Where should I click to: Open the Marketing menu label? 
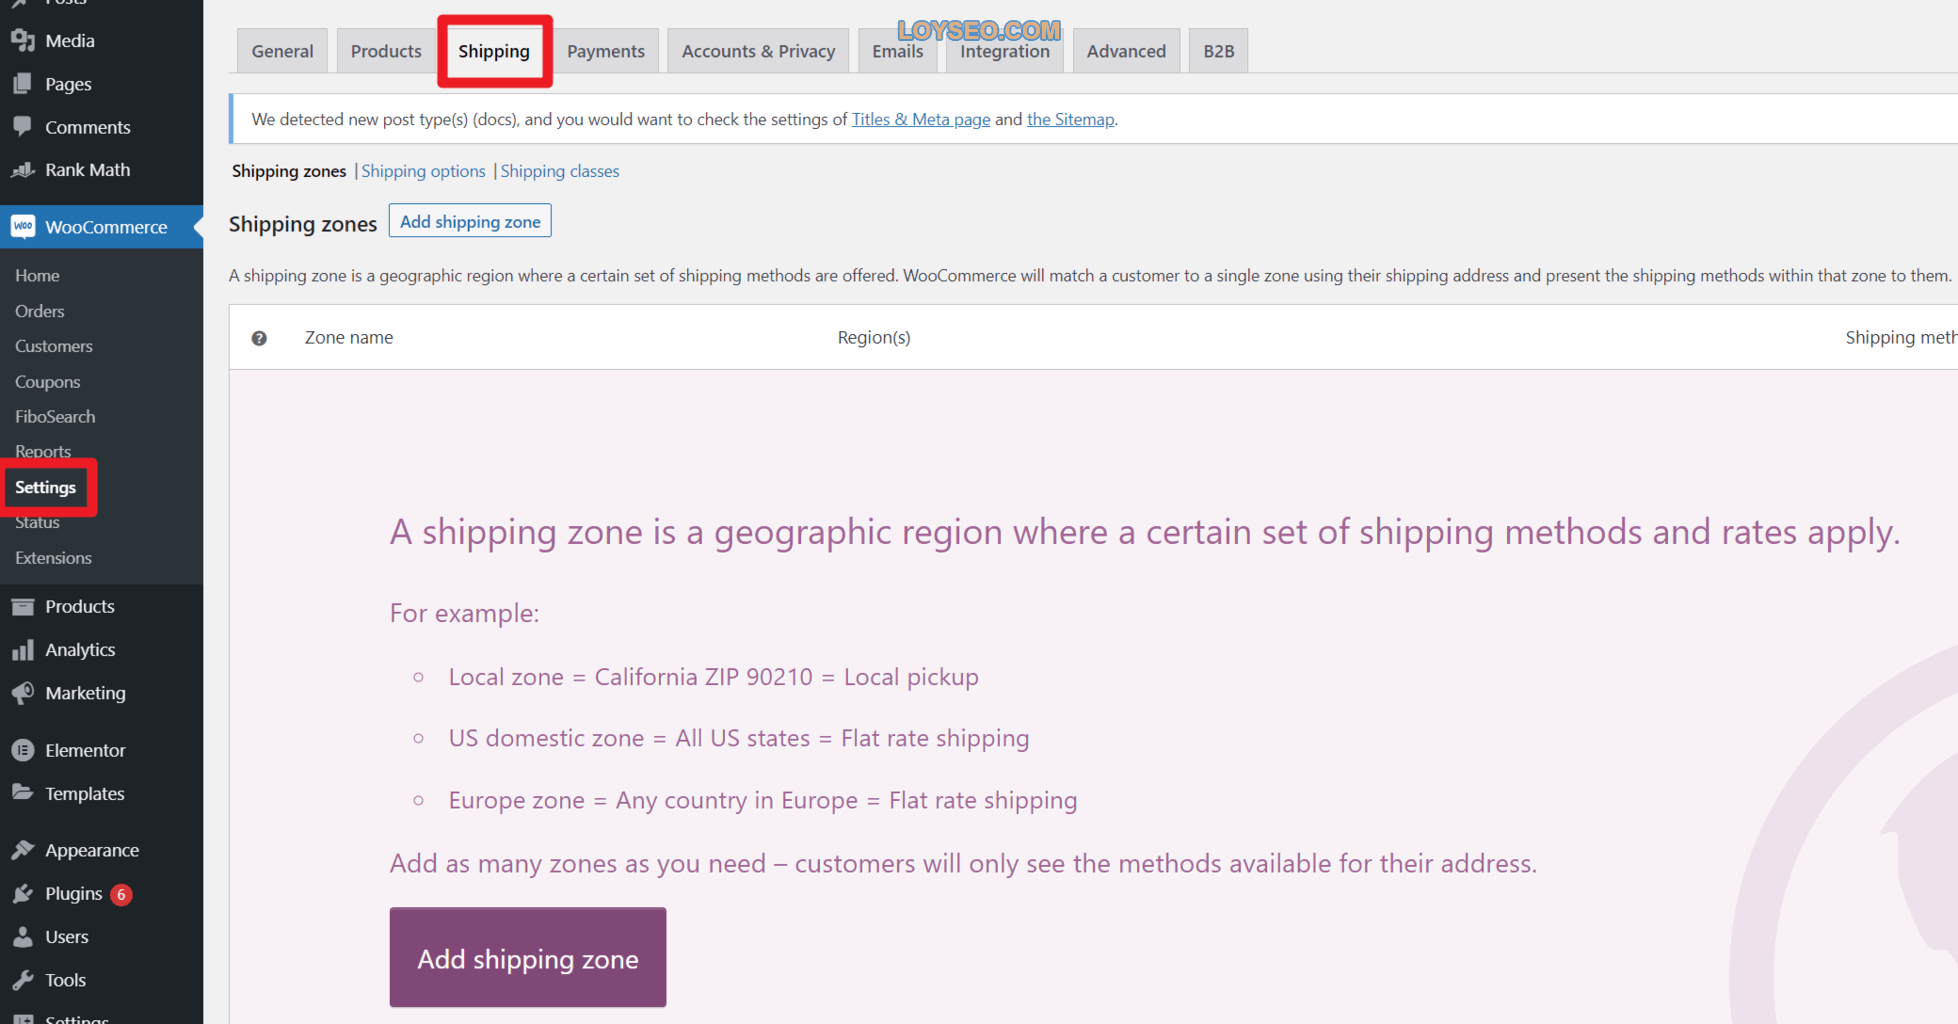tap(86, 692)
